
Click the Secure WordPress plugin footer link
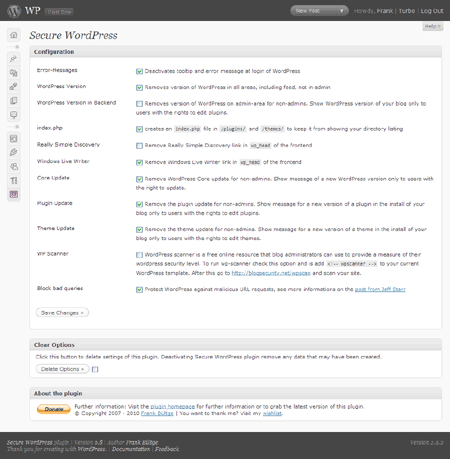[30, 442]
